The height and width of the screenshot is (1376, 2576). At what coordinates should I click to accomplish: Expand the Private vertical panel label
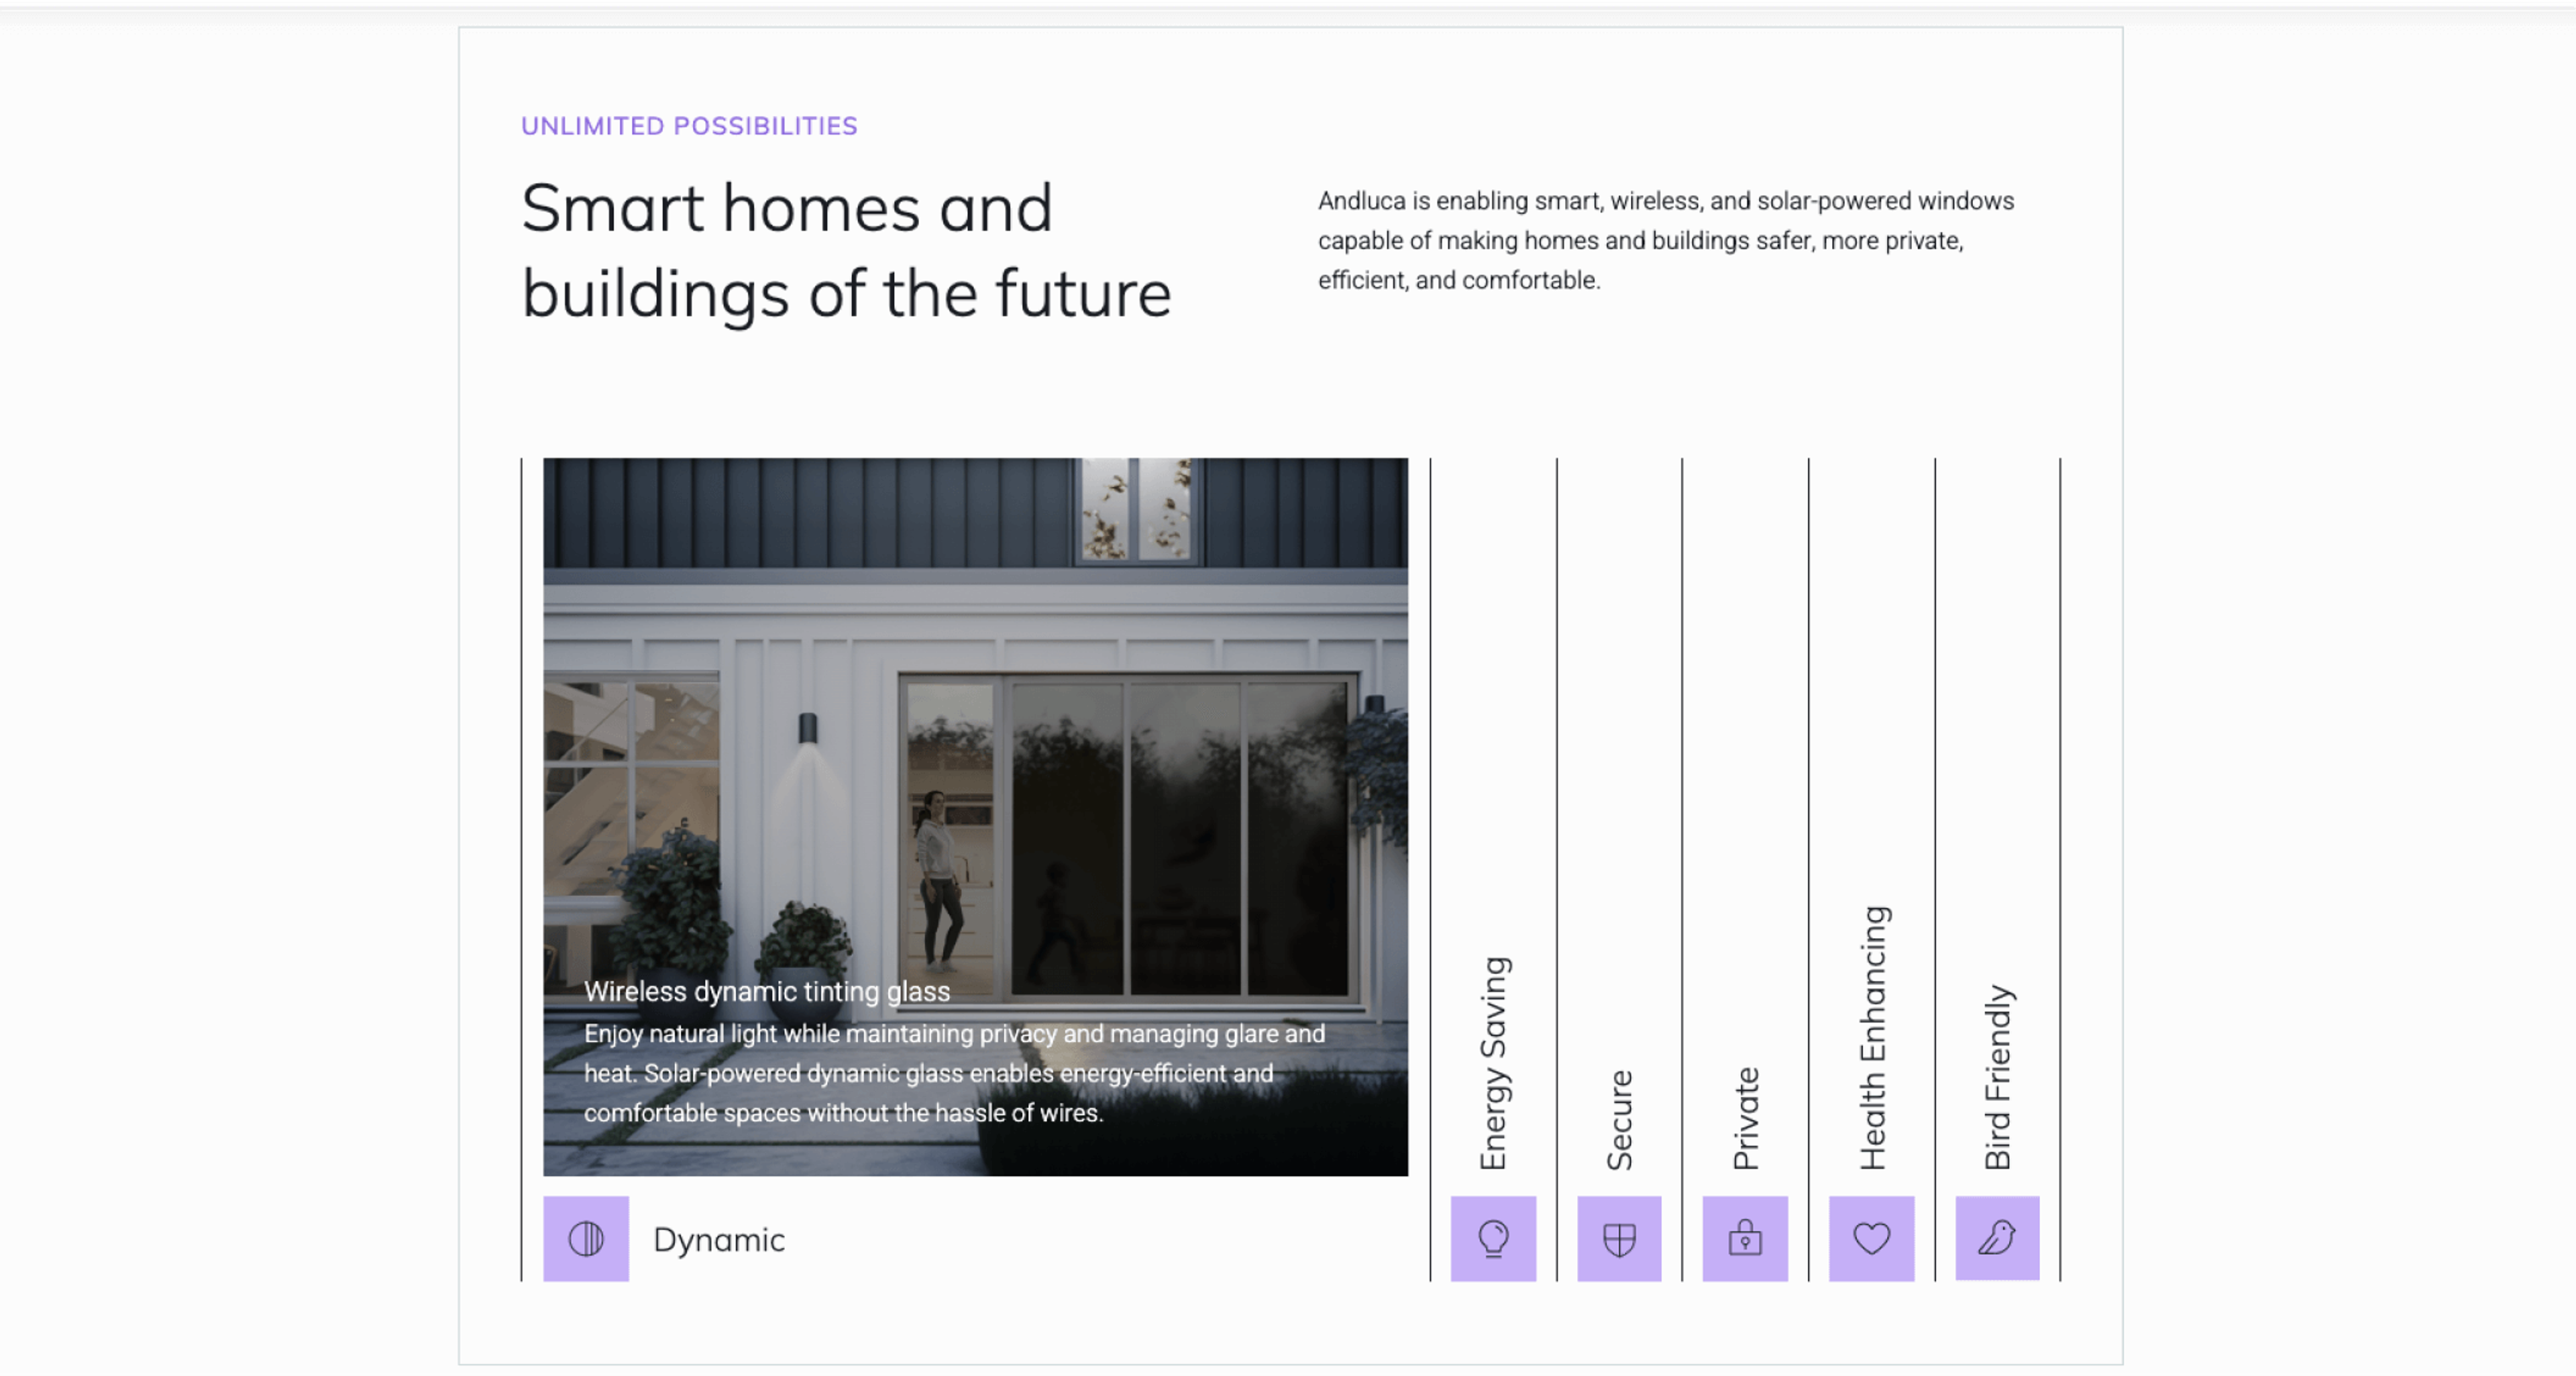1746,1118
